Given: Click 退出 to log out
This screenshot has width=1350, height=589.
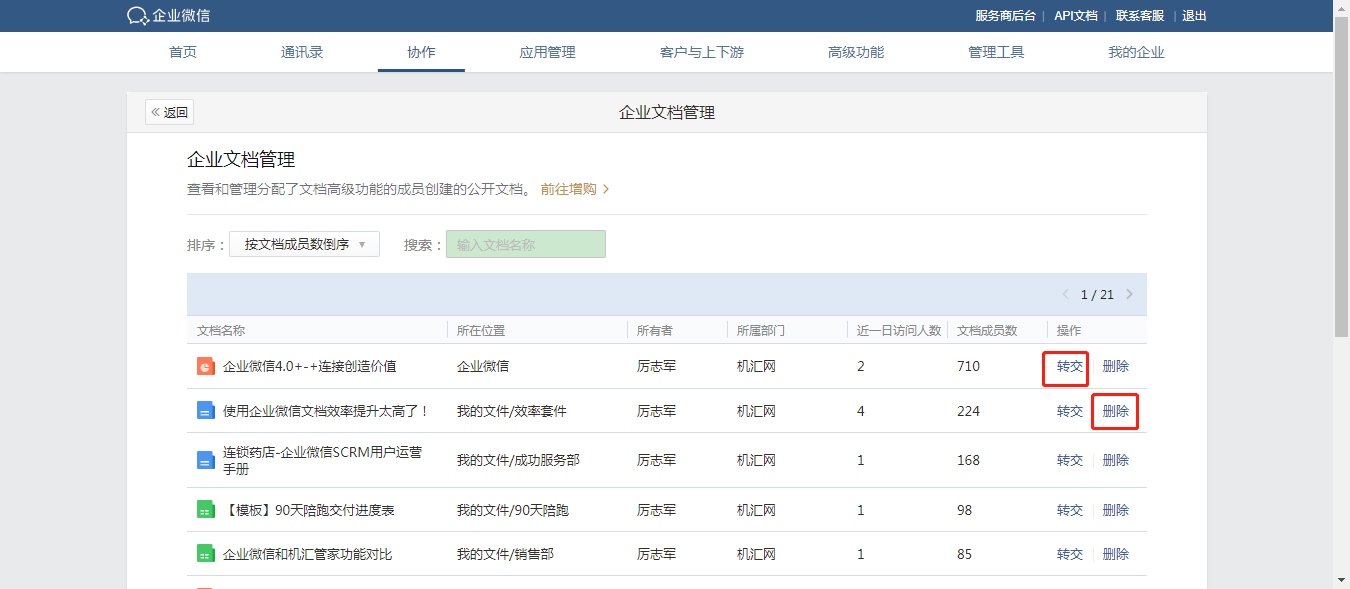Looking at the screenshot, I should click(x=1195, y=16).
